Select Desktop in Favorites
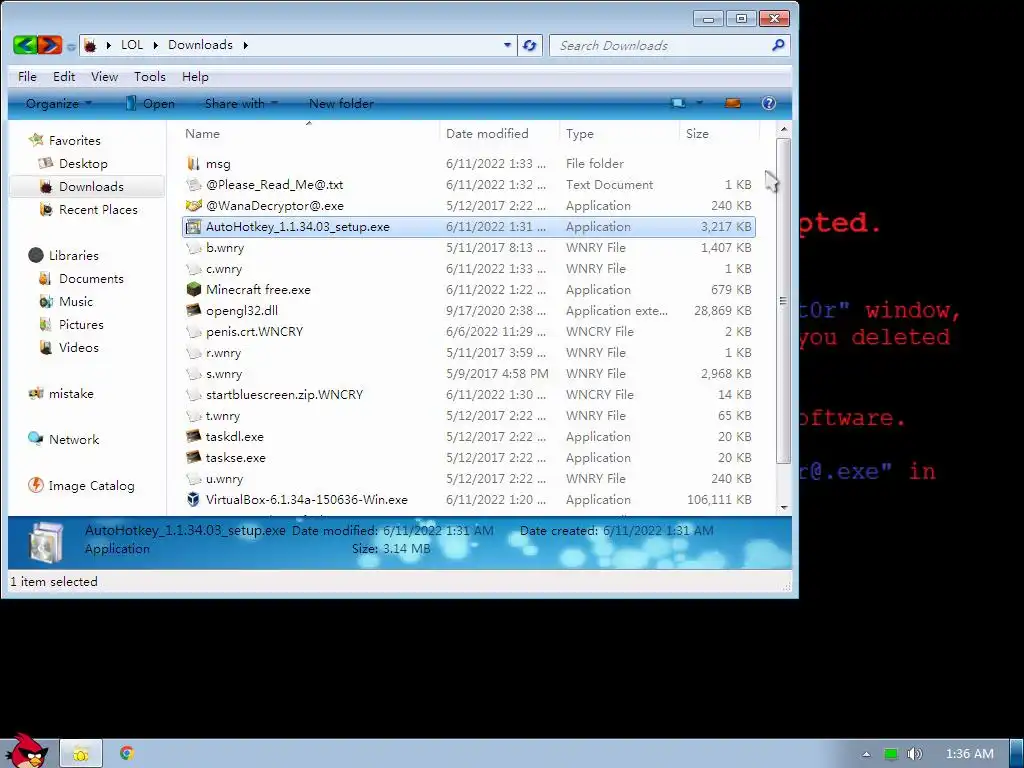1024x768 pixels. tap(83, 163)
